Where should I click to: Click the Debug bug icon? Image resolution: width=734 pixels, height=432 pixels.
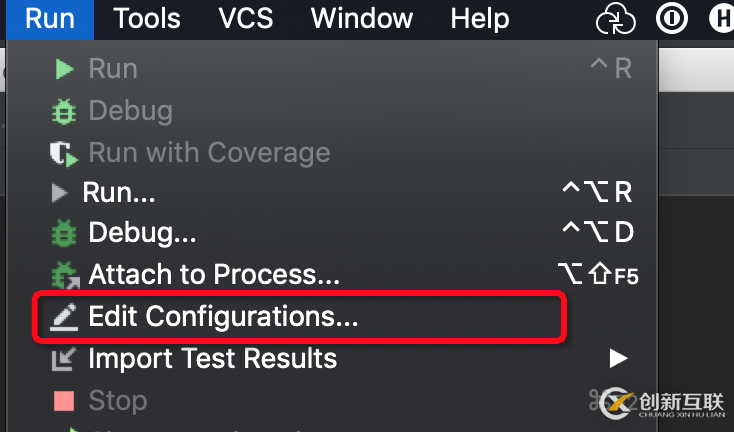(64, 111)
